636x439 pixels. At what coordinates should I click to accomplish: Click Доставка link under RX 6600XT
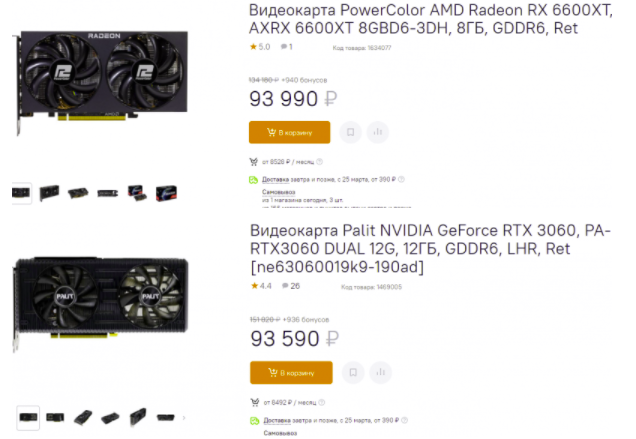pos(275,179)
